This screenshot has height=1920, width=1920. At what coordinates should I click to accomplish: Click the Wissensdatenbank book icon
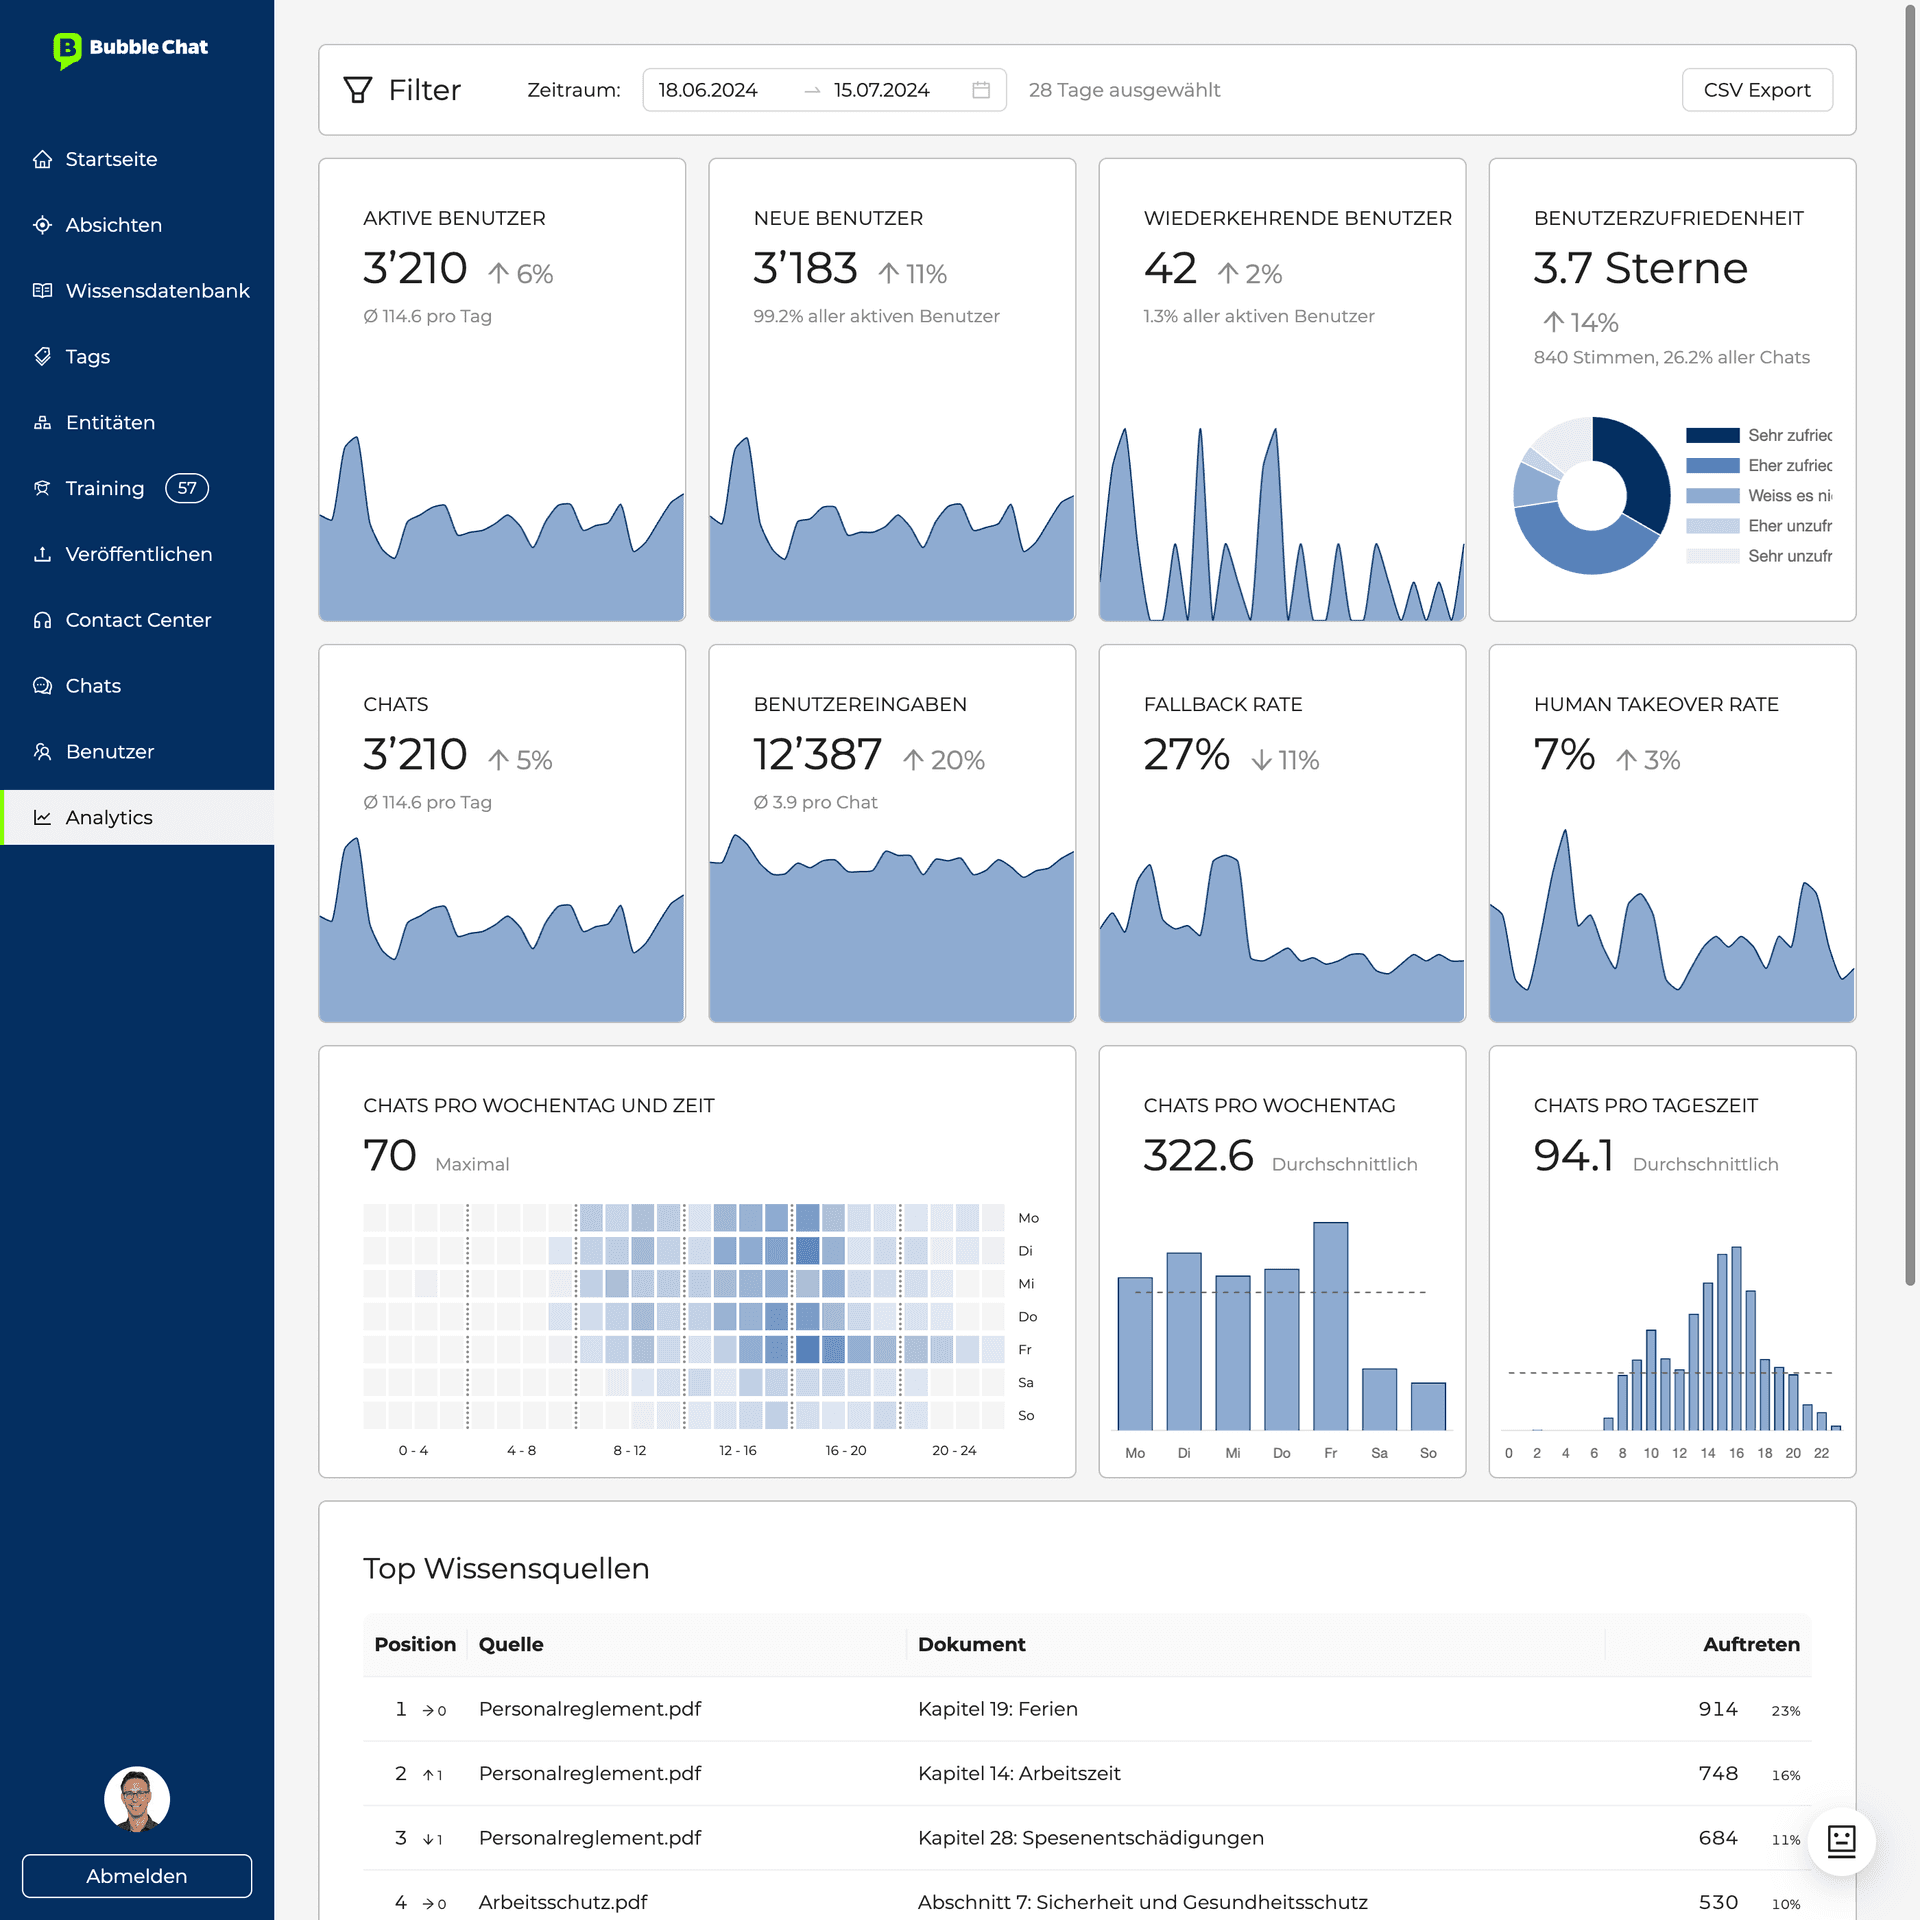[42, 291]
